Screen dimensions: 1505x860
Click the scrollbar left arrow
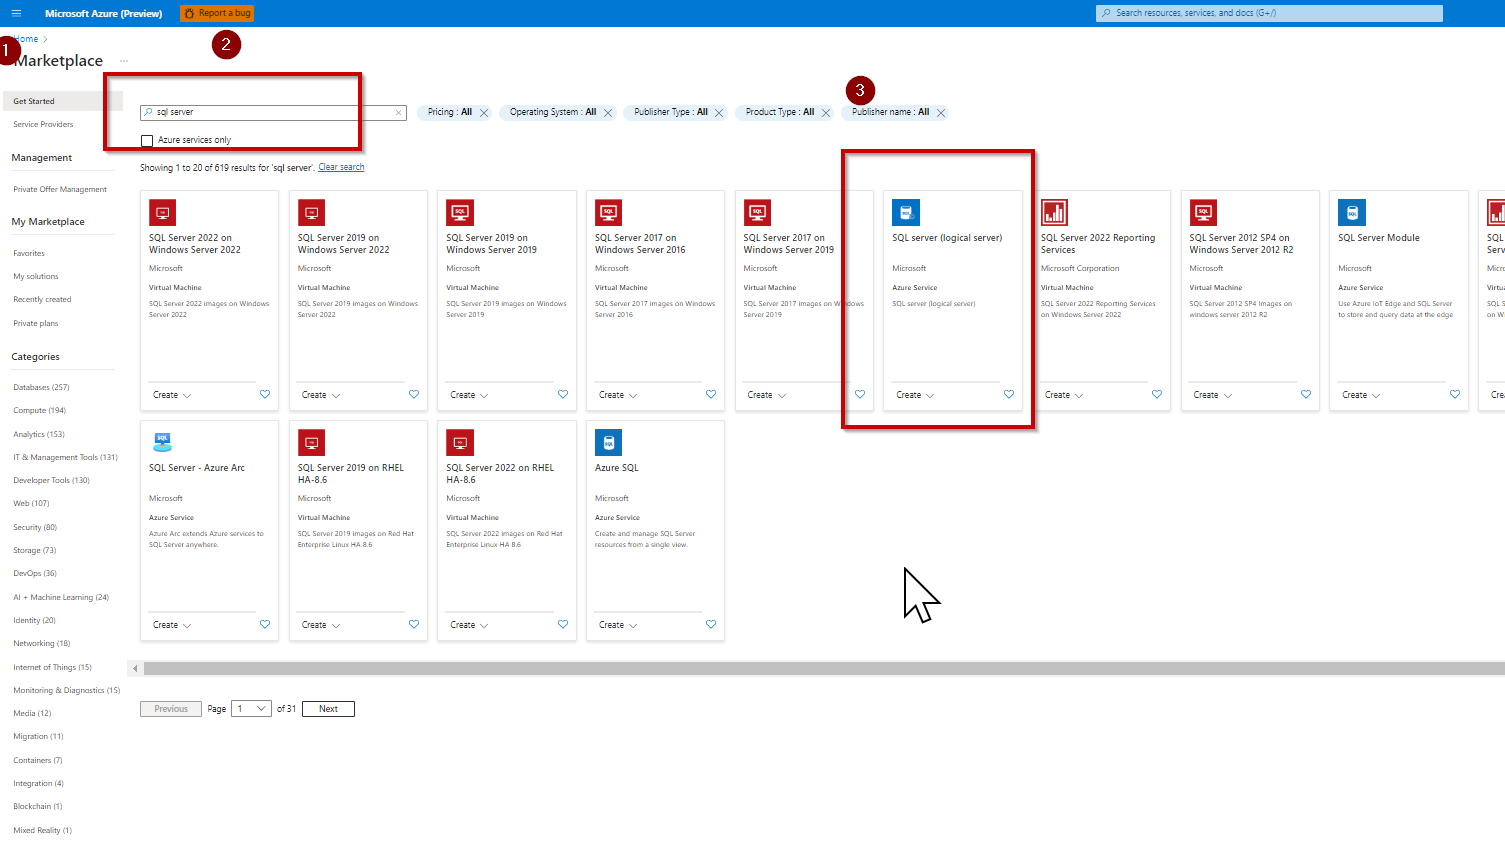135,668
